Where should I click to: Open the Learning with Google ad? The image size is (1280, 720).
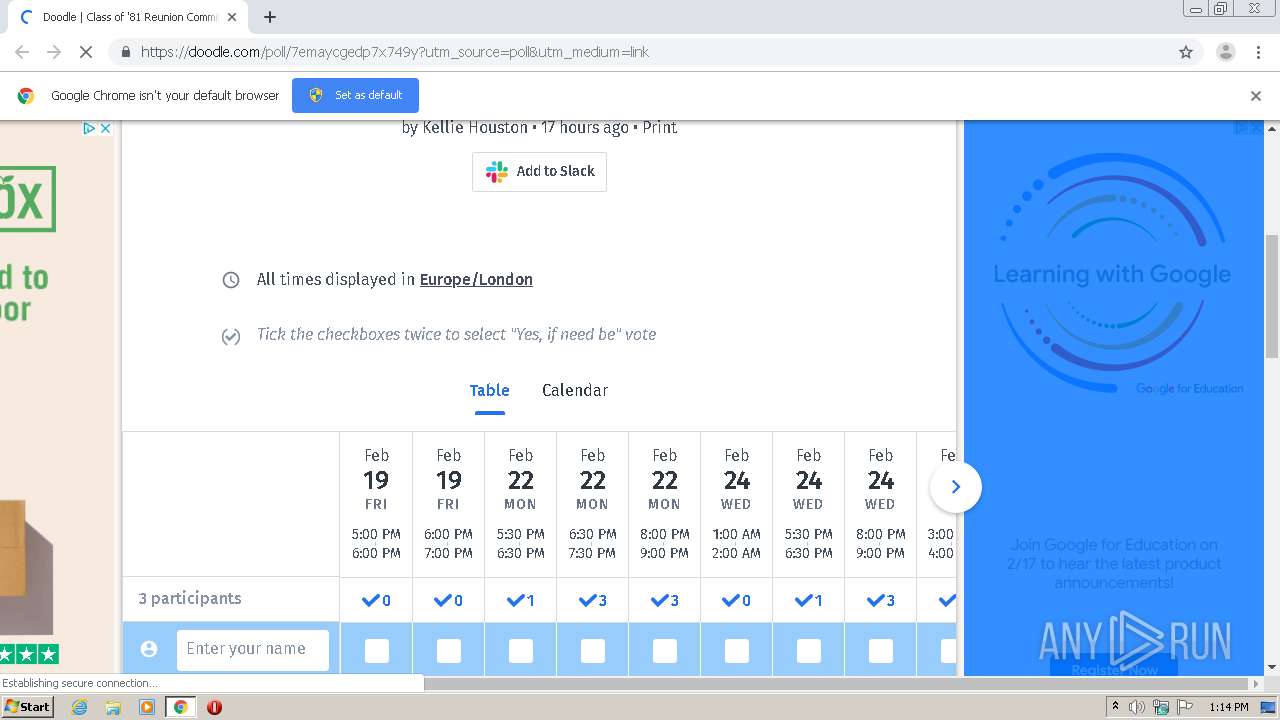1112,398
